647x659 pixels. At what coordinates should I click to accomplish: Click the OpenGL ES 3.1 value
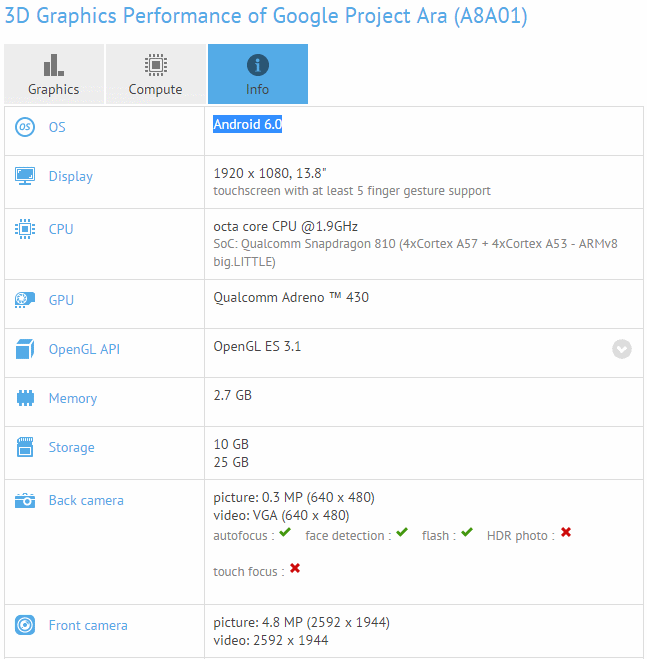[x=257, y=346]
